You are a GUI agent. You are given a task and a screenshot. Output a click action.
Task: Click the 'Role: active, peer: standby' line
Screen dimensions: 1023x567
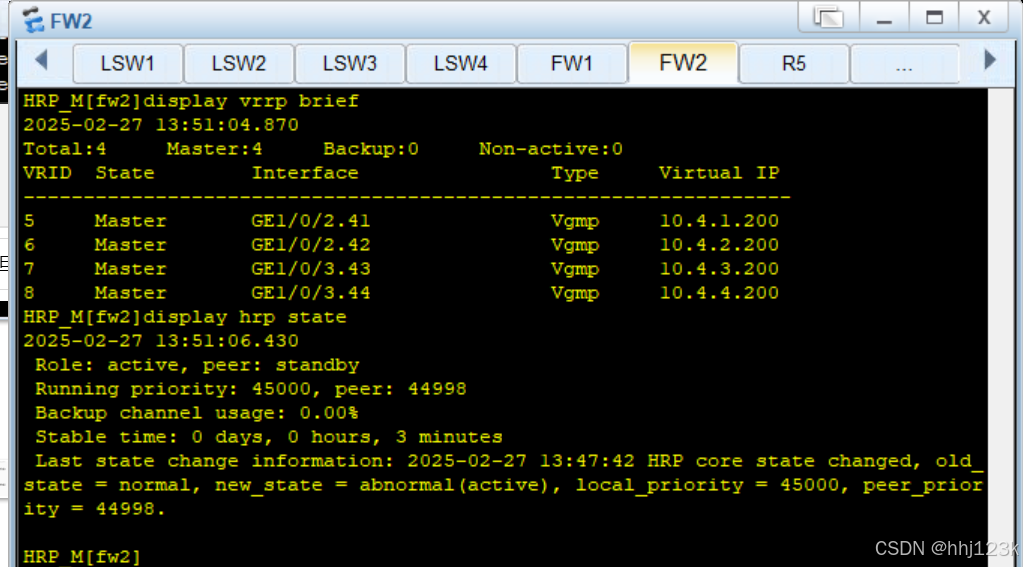click(x=197, y=365)
